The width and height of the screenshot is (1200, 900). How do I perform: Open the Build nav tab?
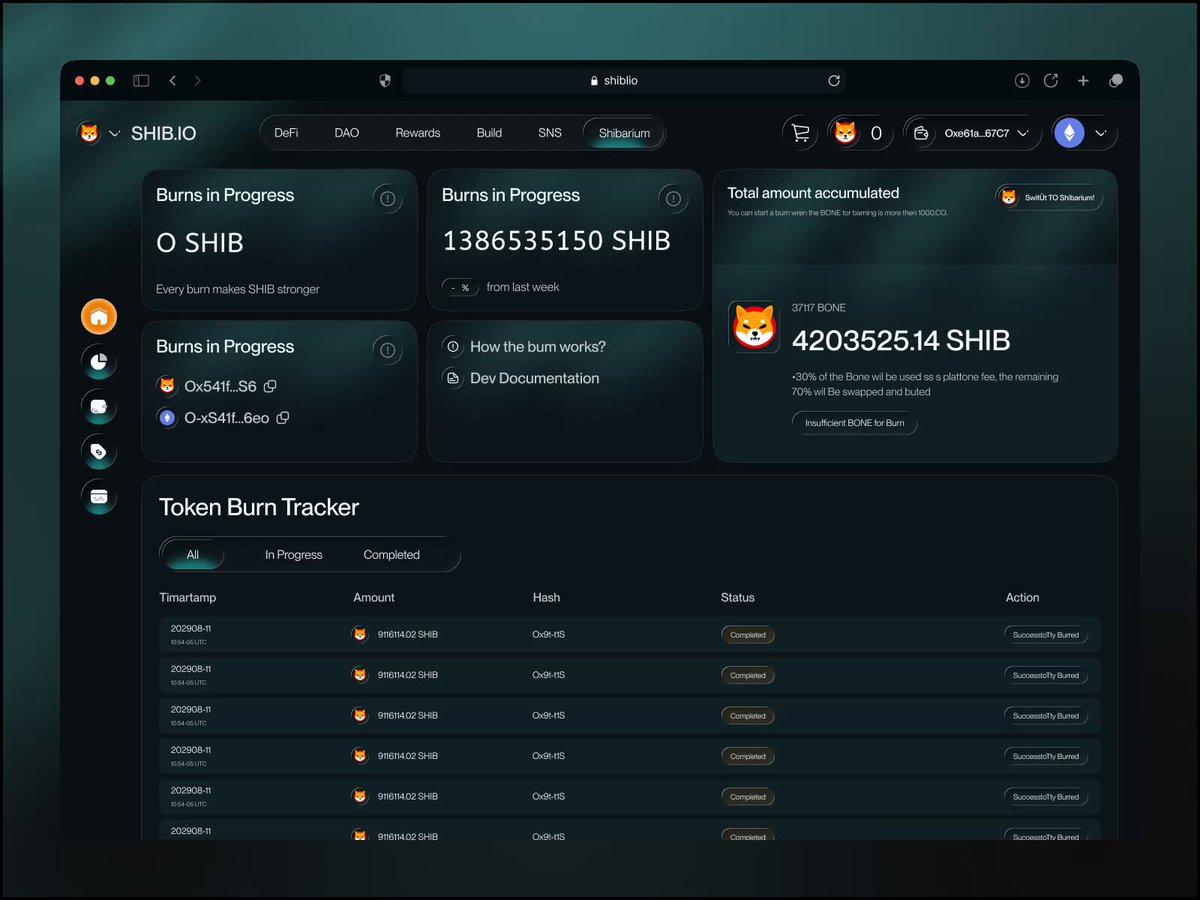pos(489,133)
